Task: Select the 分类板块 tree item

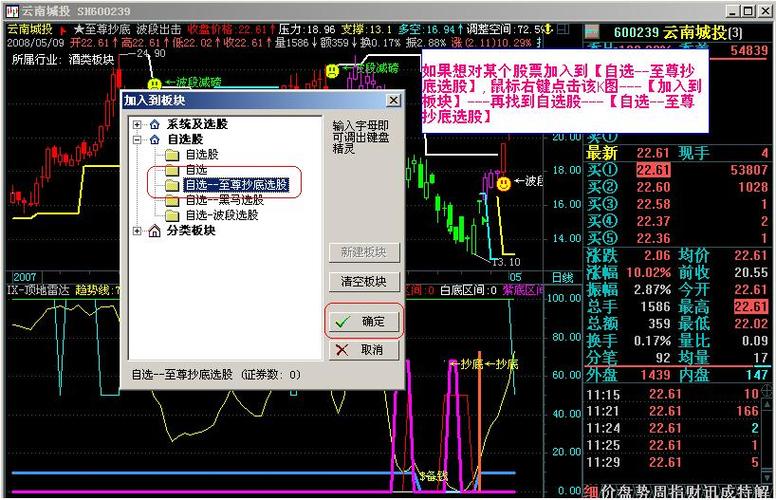Action: pyautogui.click(x=191, y=230)
